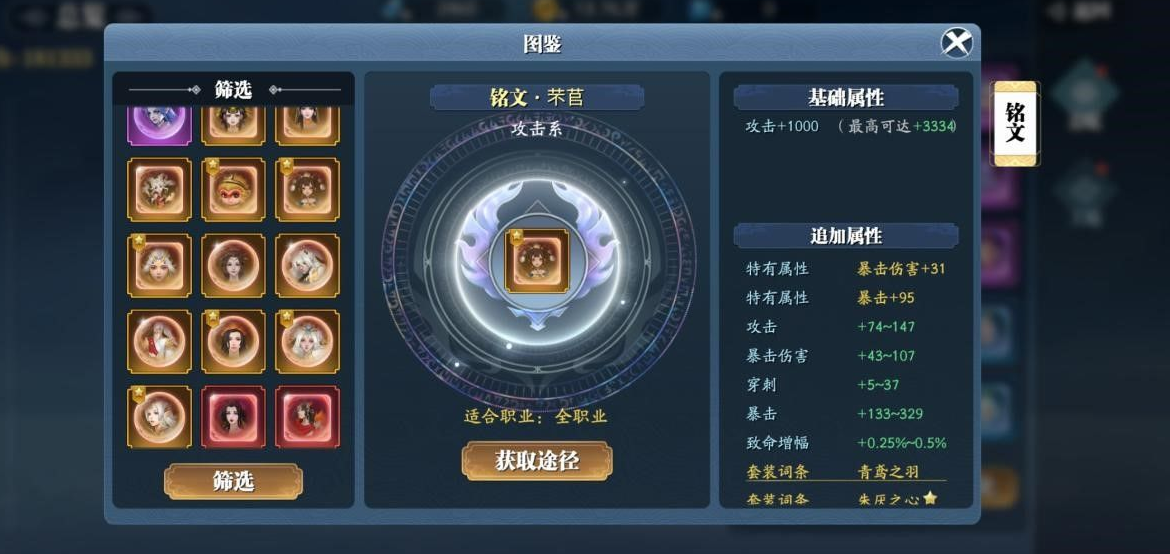Close the 图鉴 dialog
Image resolution: width=1170 pixels, height=554 pixels.
click(x=957, y=43)
